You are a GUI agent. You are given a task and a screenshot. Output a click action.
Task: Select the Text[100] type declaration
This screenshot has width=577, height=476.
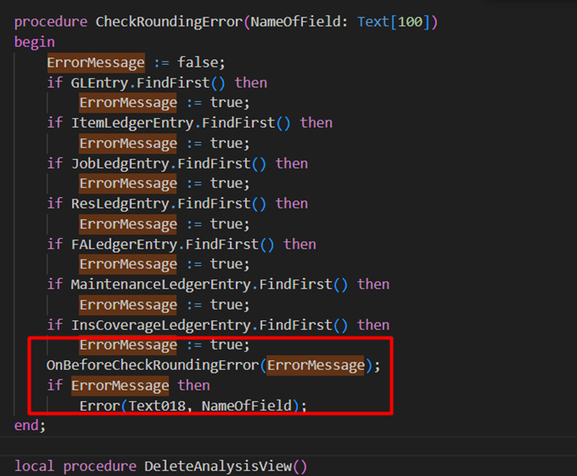(393, 22)
